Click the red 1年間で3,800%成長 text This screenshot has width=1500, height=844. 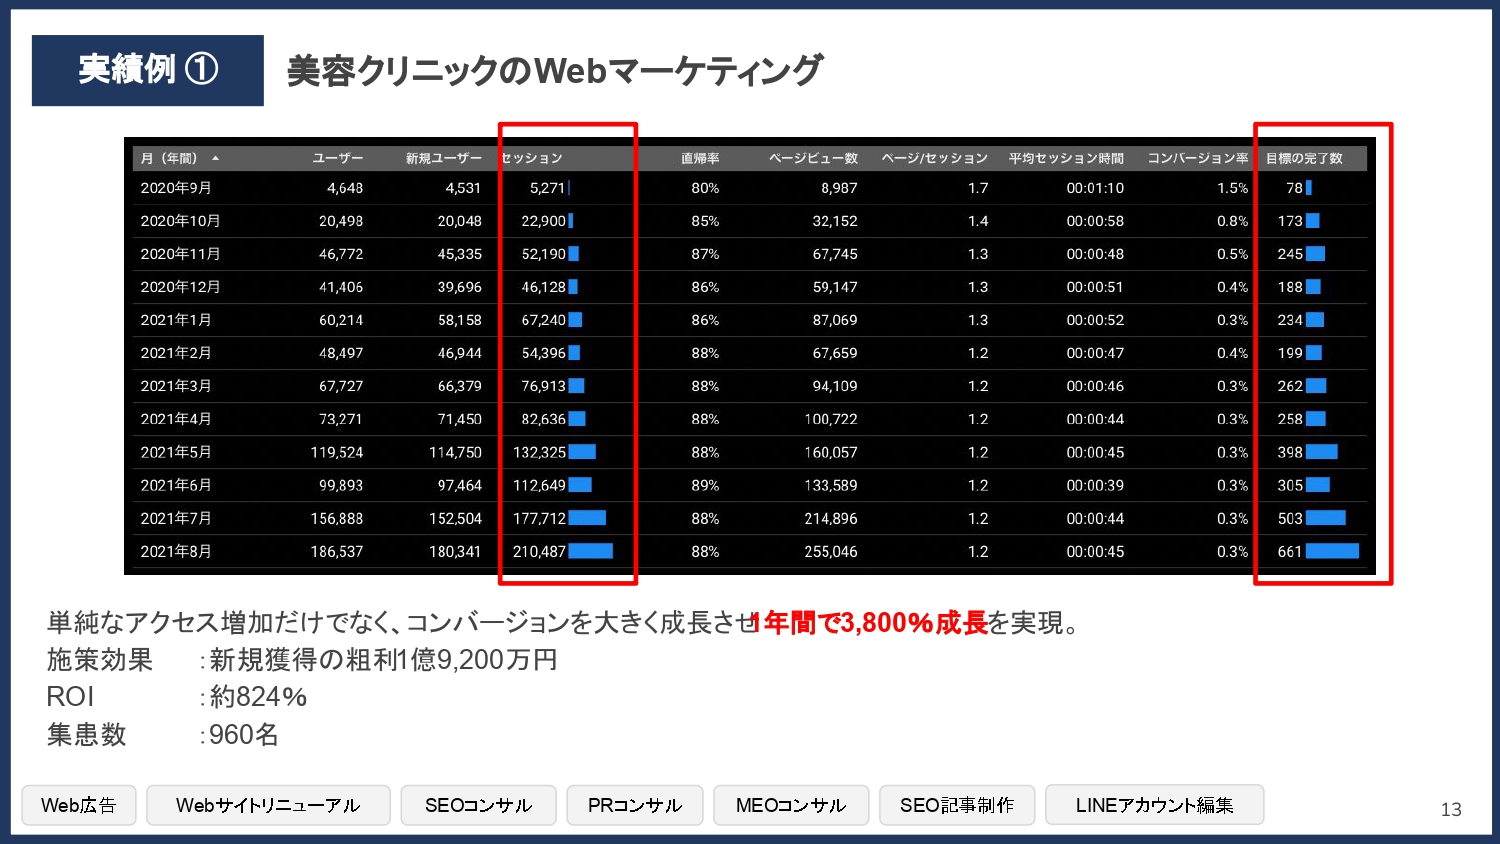[870, 623]
